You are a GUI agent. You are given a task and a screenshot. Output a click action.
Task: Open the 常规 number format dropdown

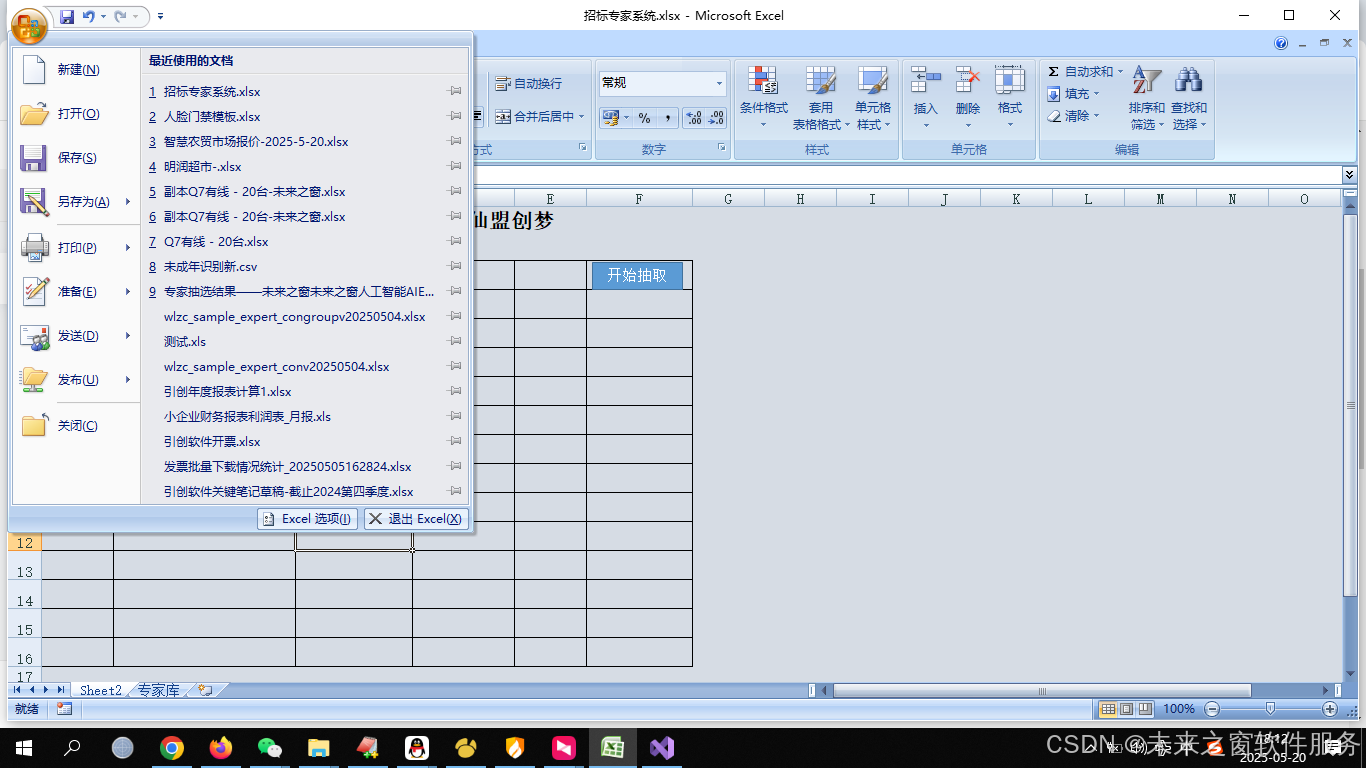(x=719, y=84)
